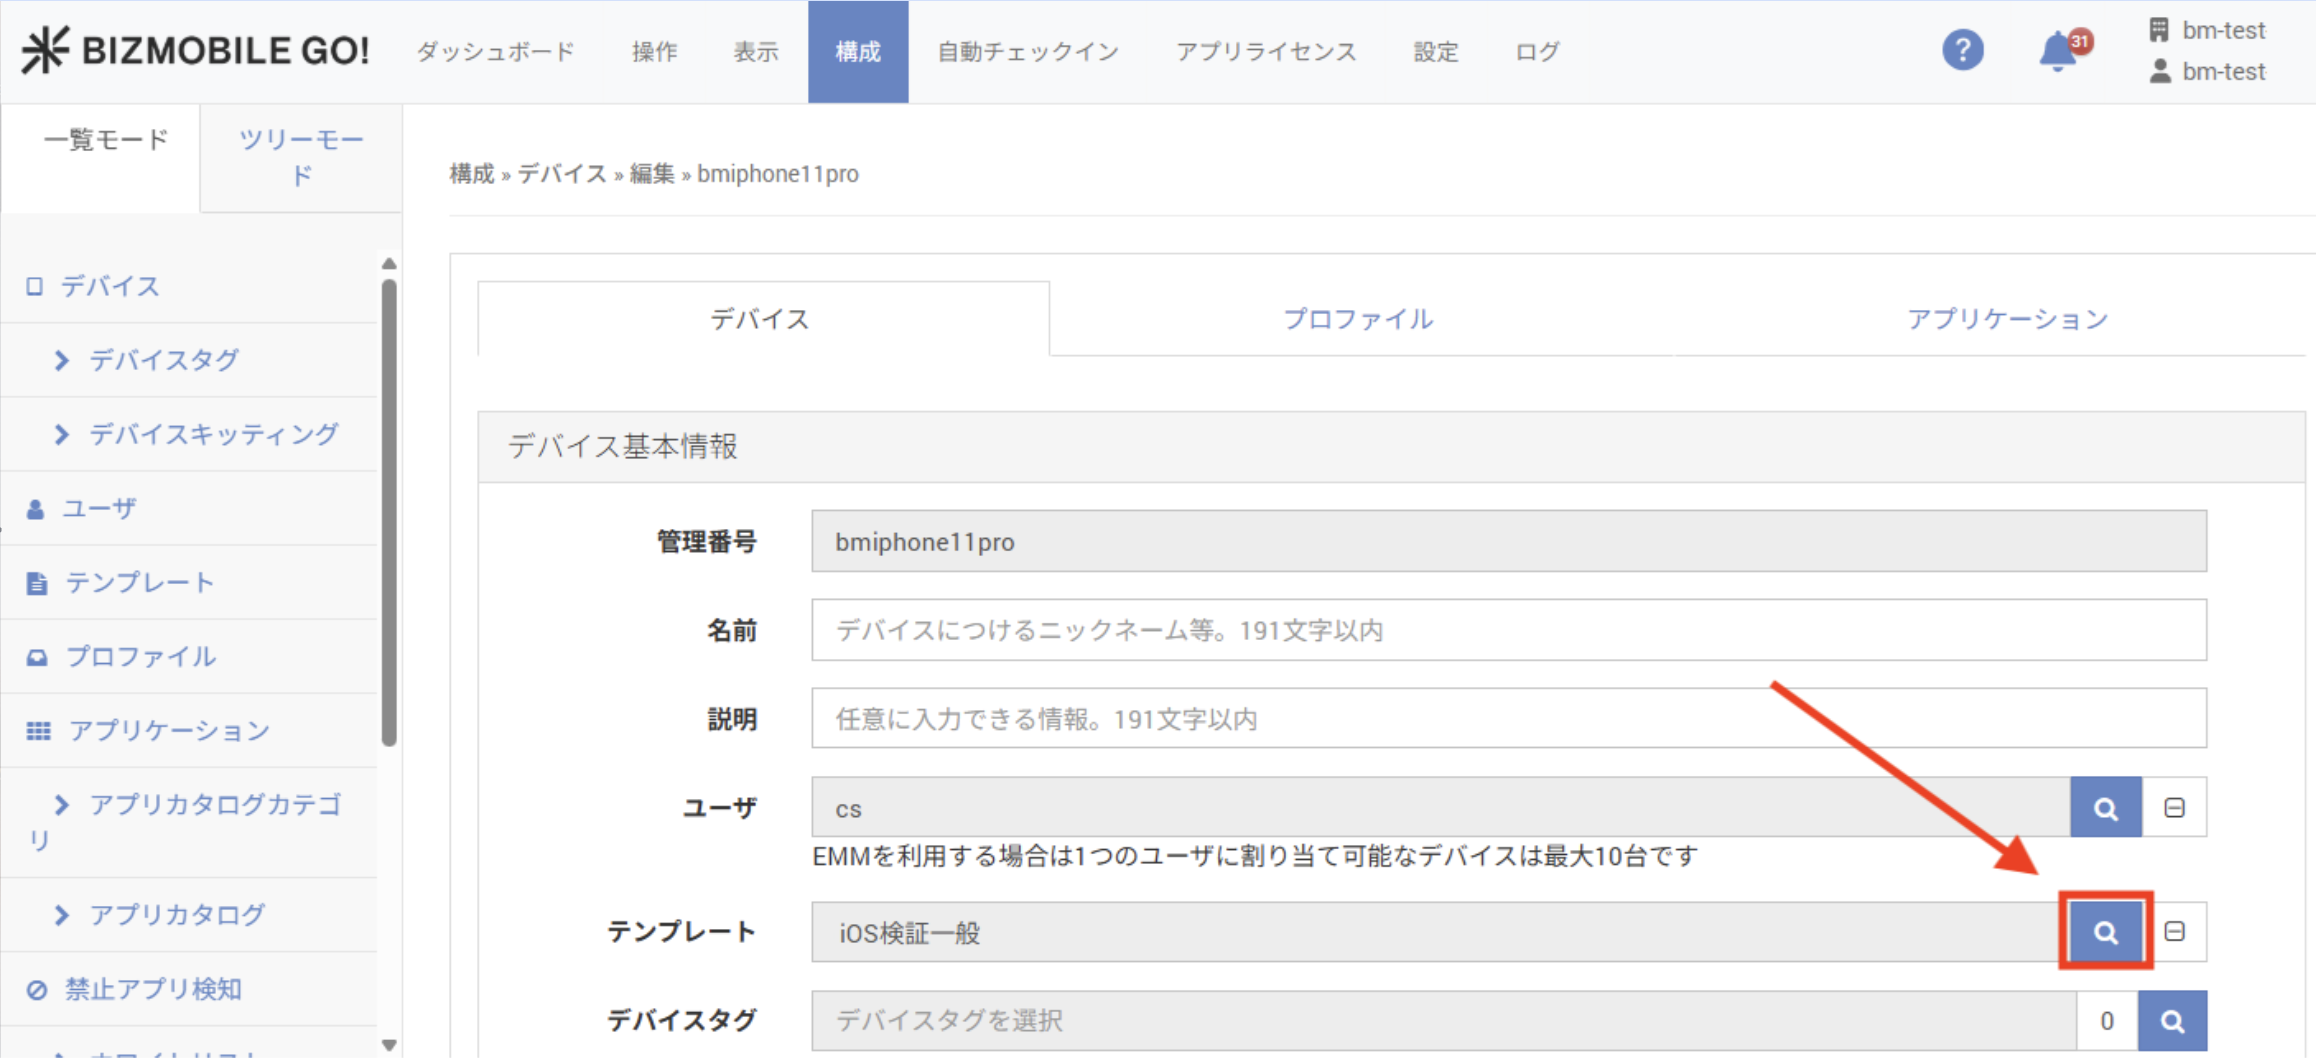Switch to the アプリケーション tab
This screenshot has width=2316, height=1058.
click(2006, 319)
